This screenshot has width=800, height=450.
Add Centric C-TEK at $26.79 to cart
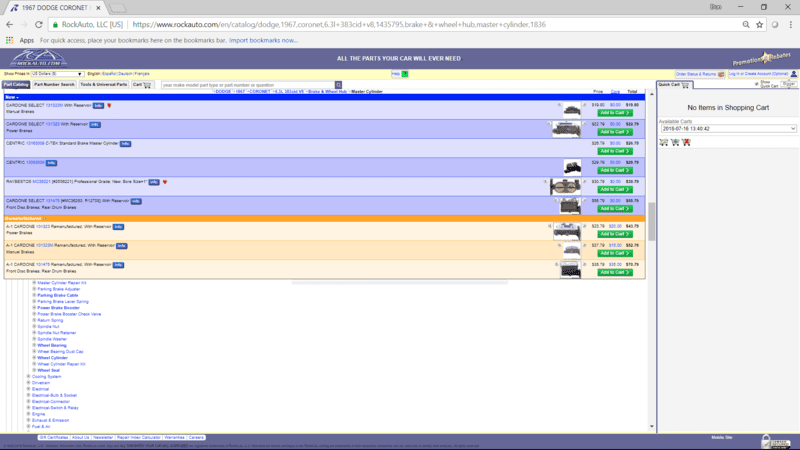615,151
